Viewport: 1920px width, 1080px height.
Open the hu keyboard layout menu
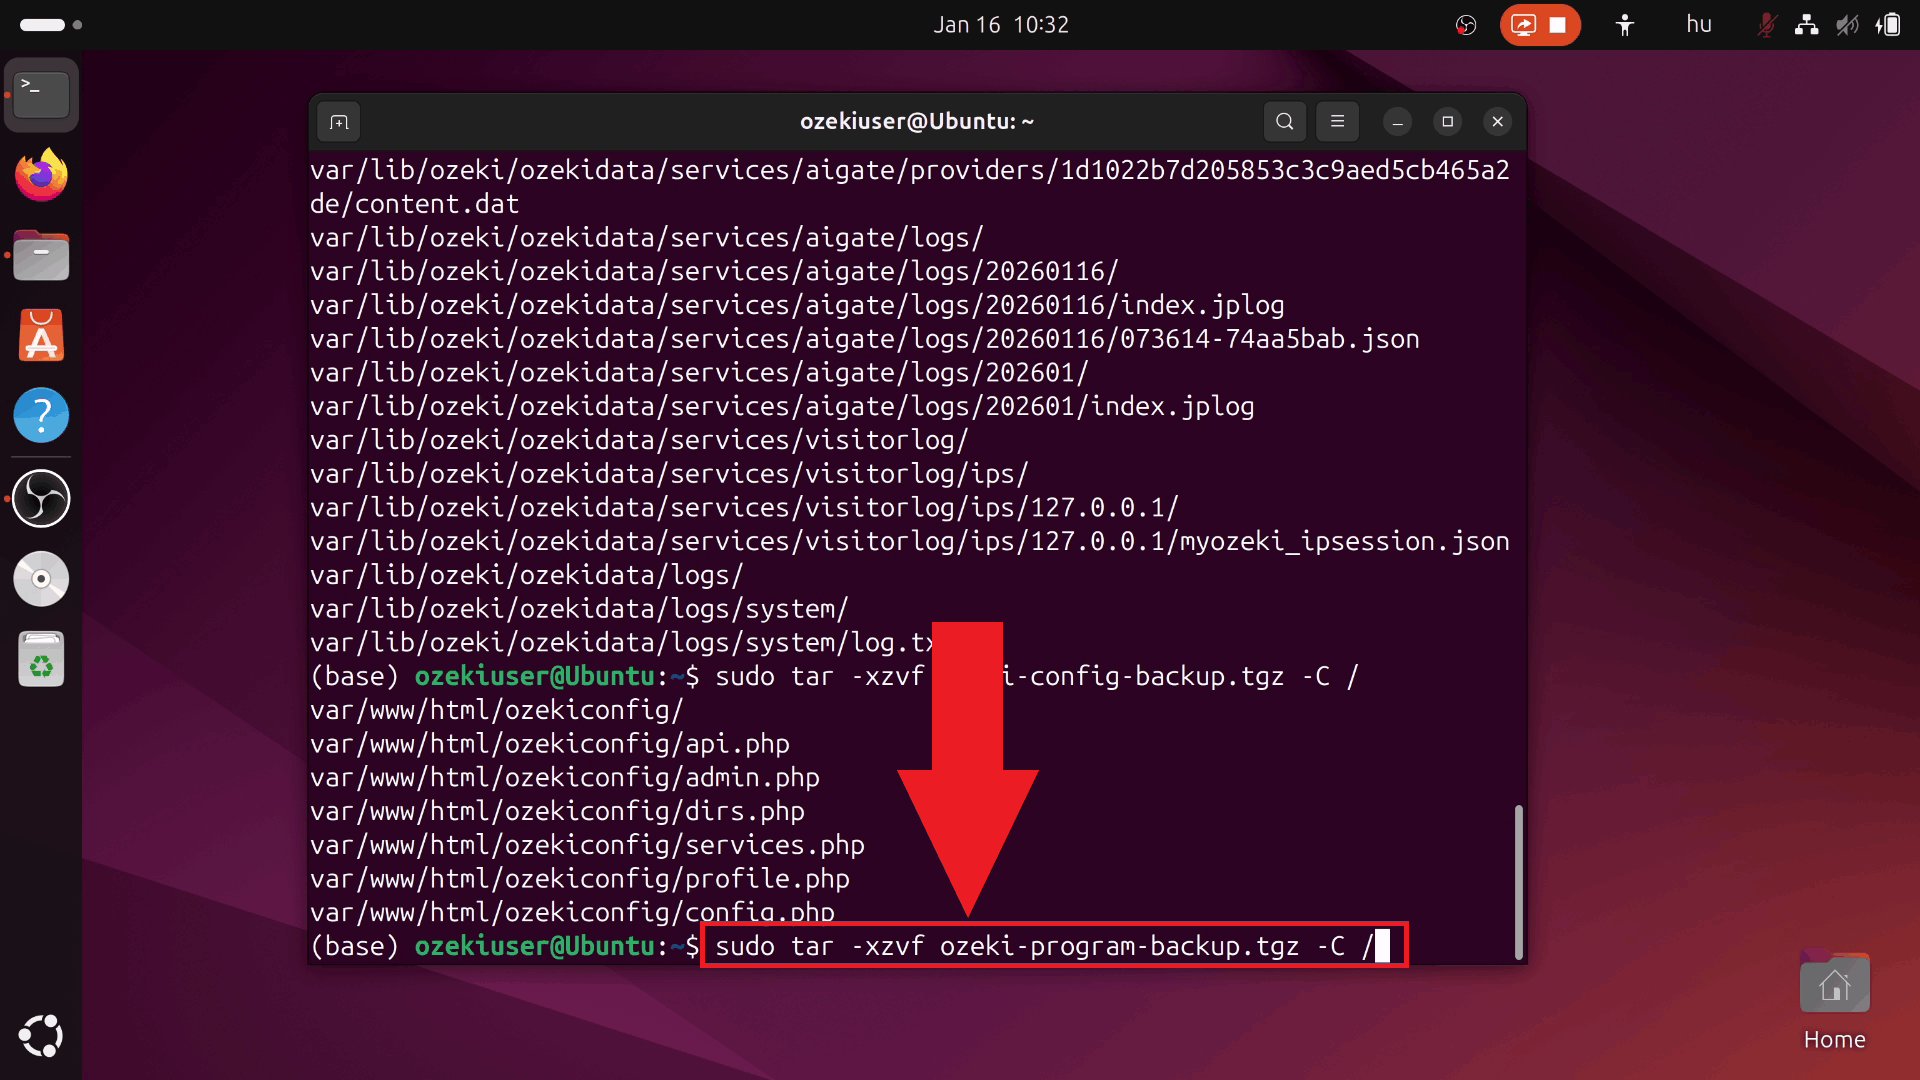point(1698,24)
